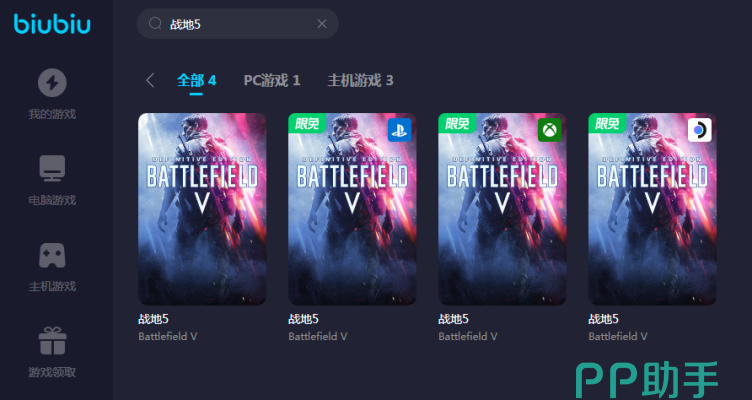Open first Battlefield V cover without badge
The image size is (752, 400).
[x=202, y=209]
